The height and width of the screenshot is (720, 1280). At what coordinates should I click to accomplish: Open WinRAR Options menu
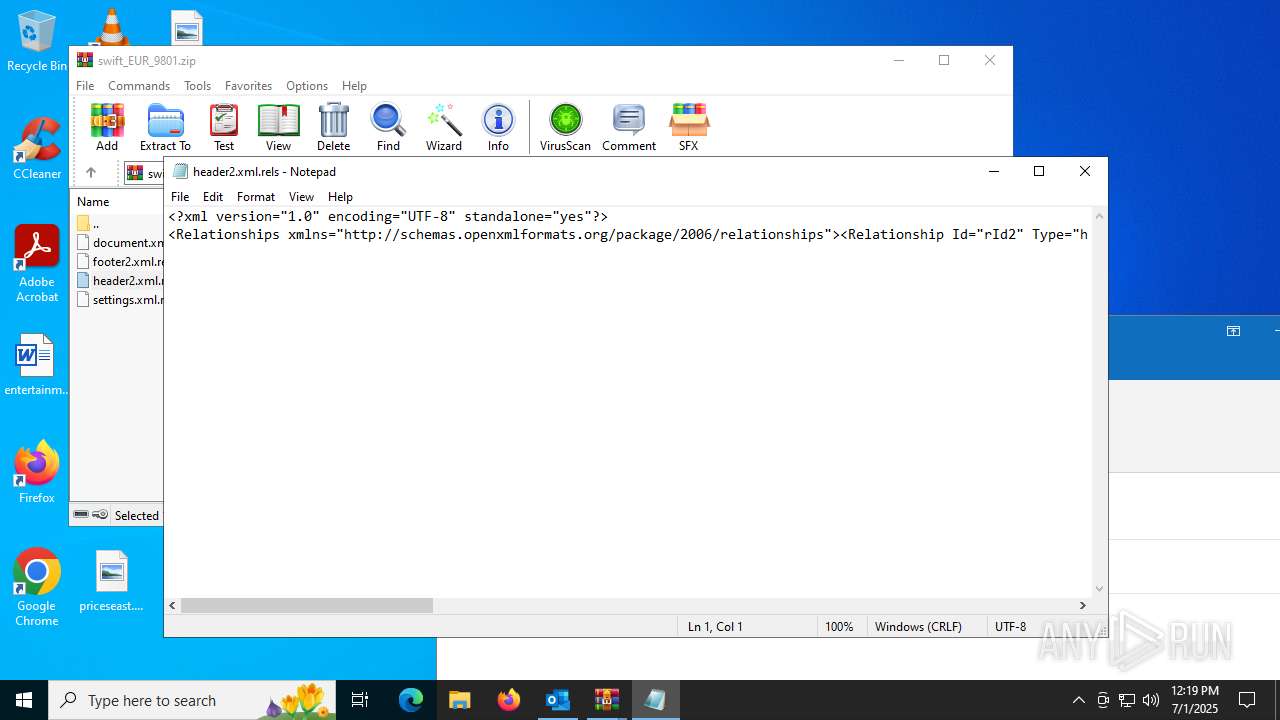point(307,86)
